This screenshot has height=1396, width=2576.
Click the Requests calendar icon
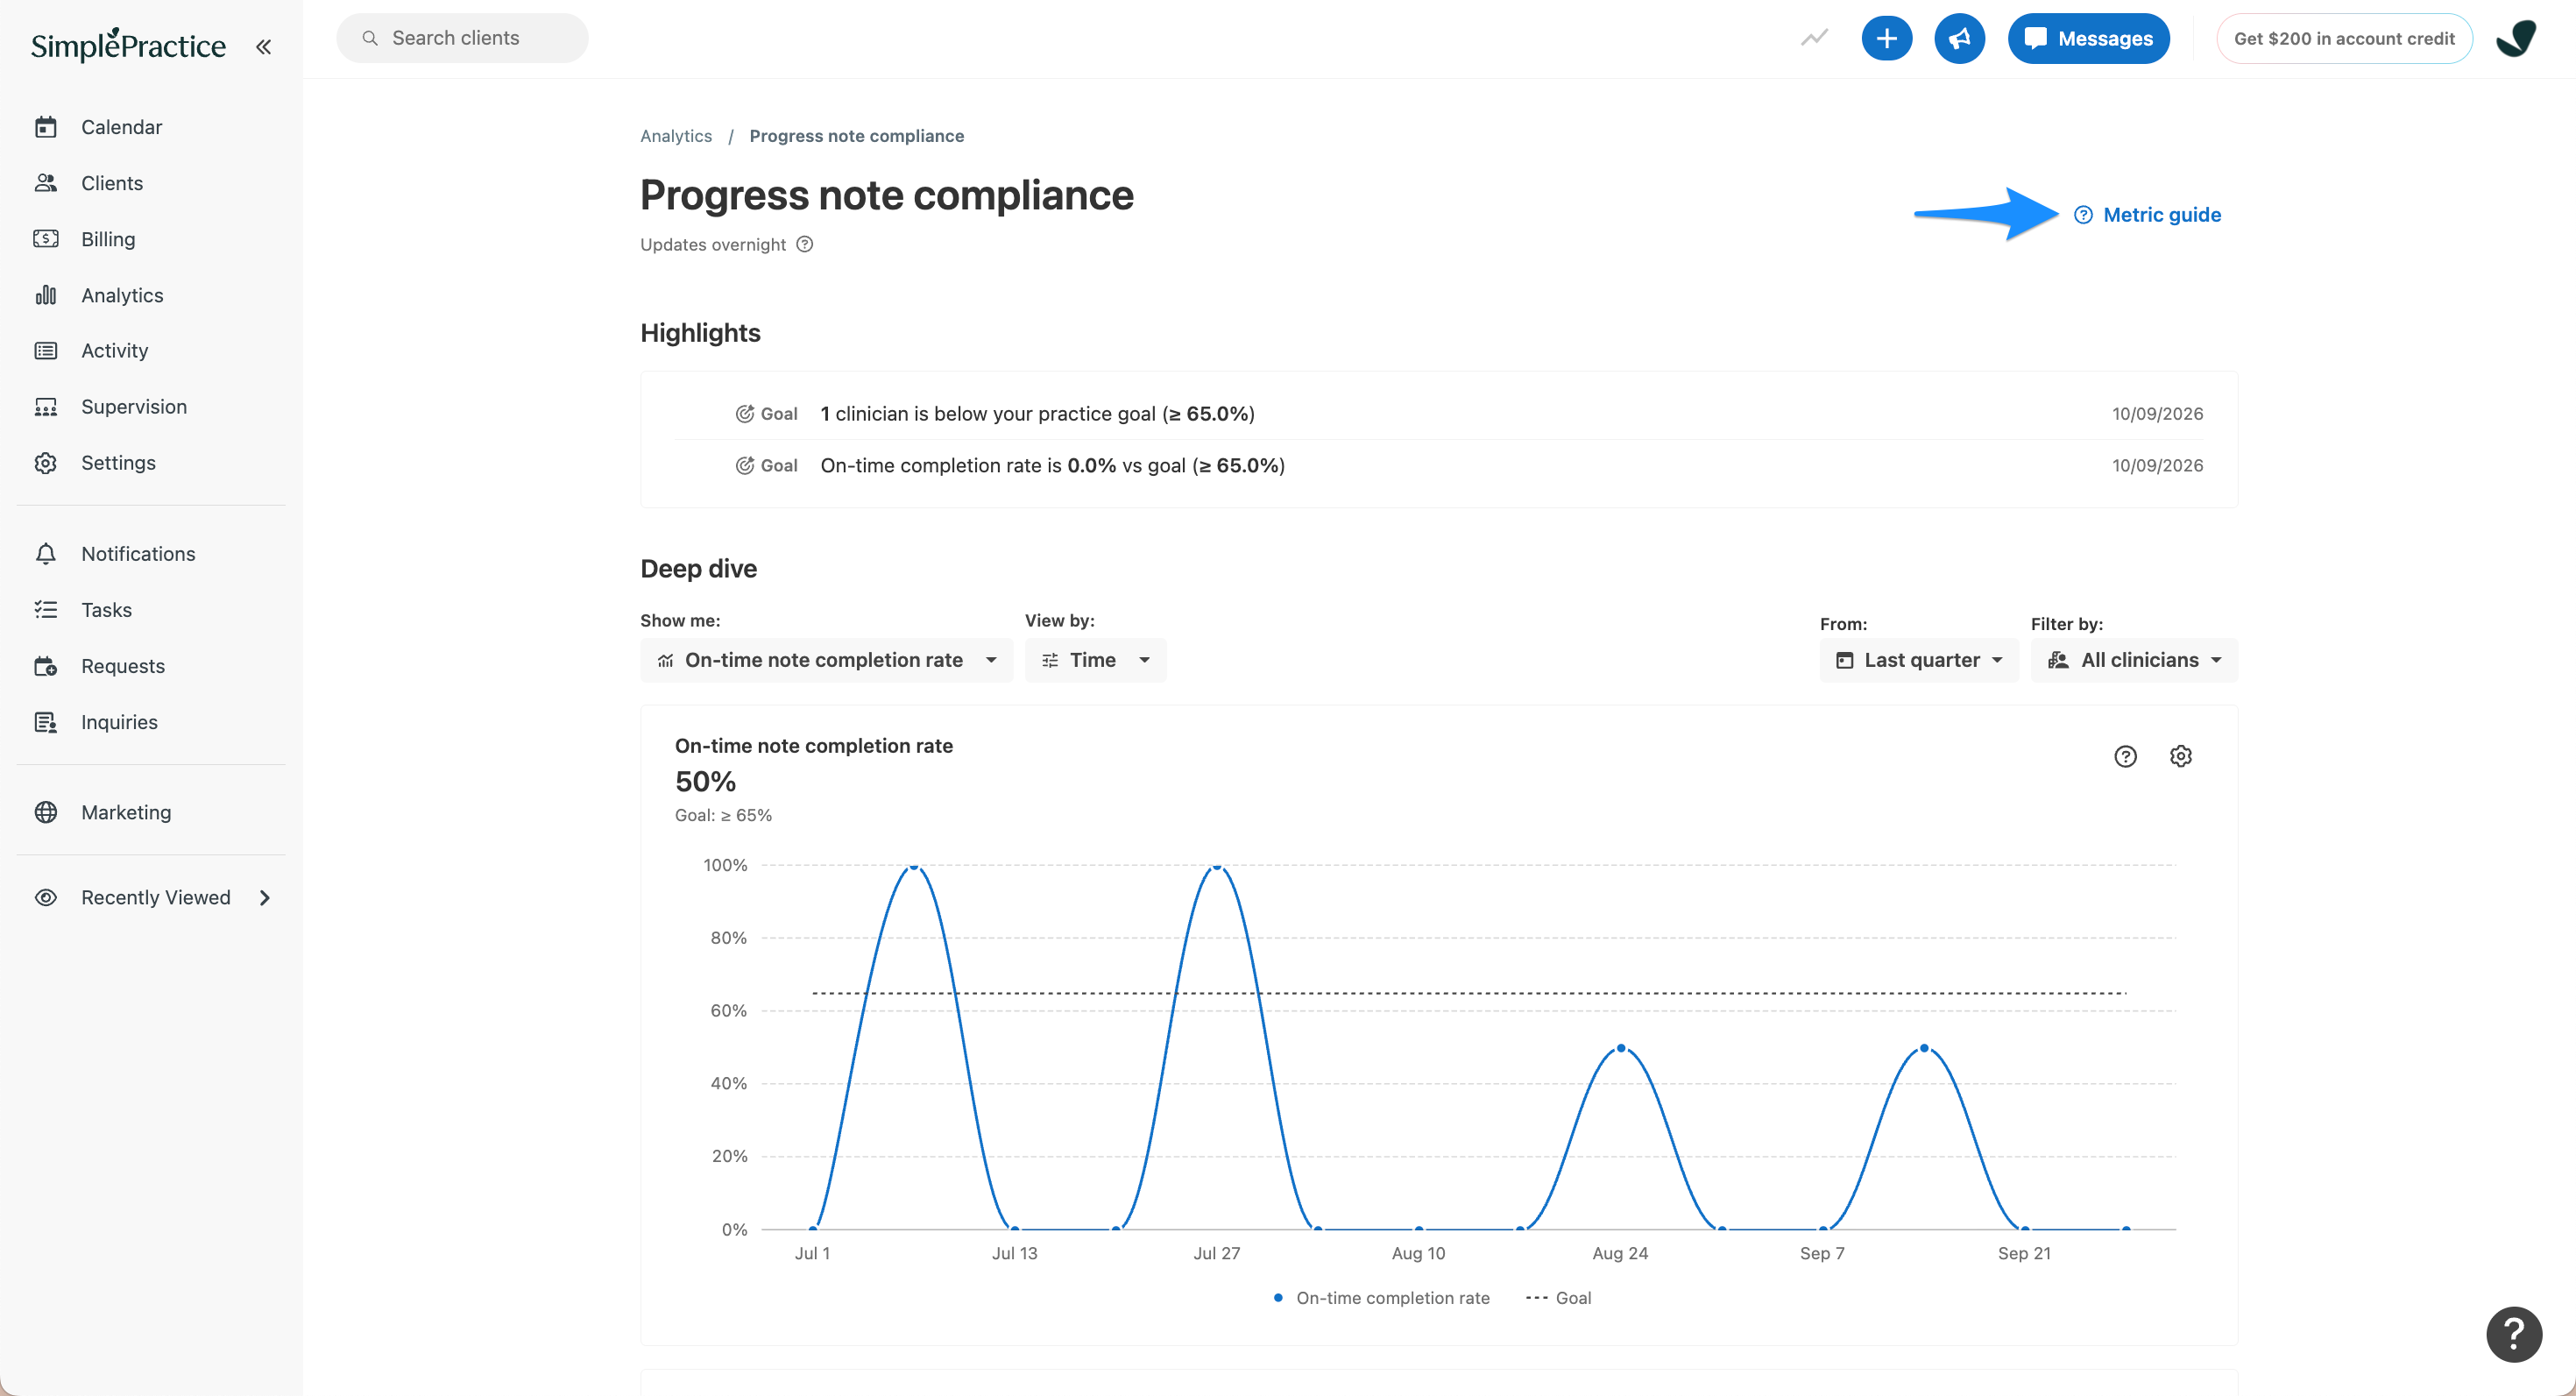pyautogui.click(x=46, y=666)
